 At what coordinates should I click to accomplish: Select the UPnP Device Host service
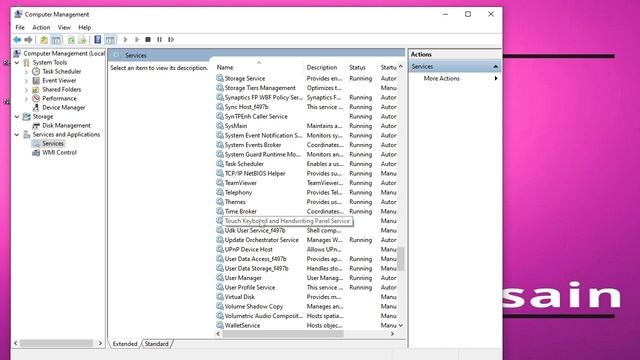[306, 249]
